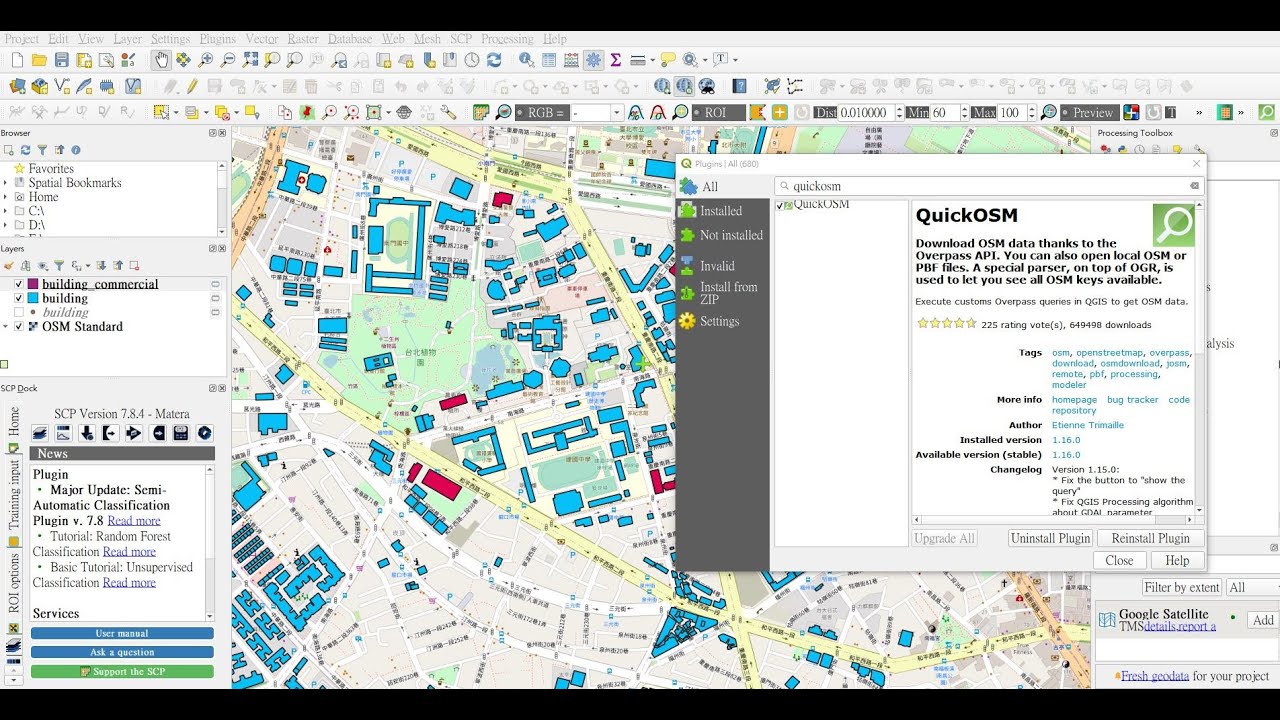The height and width of the screenshot is (720, 1280).
Task: Select Install from ZIP tab
Action: tap(722, 293)
